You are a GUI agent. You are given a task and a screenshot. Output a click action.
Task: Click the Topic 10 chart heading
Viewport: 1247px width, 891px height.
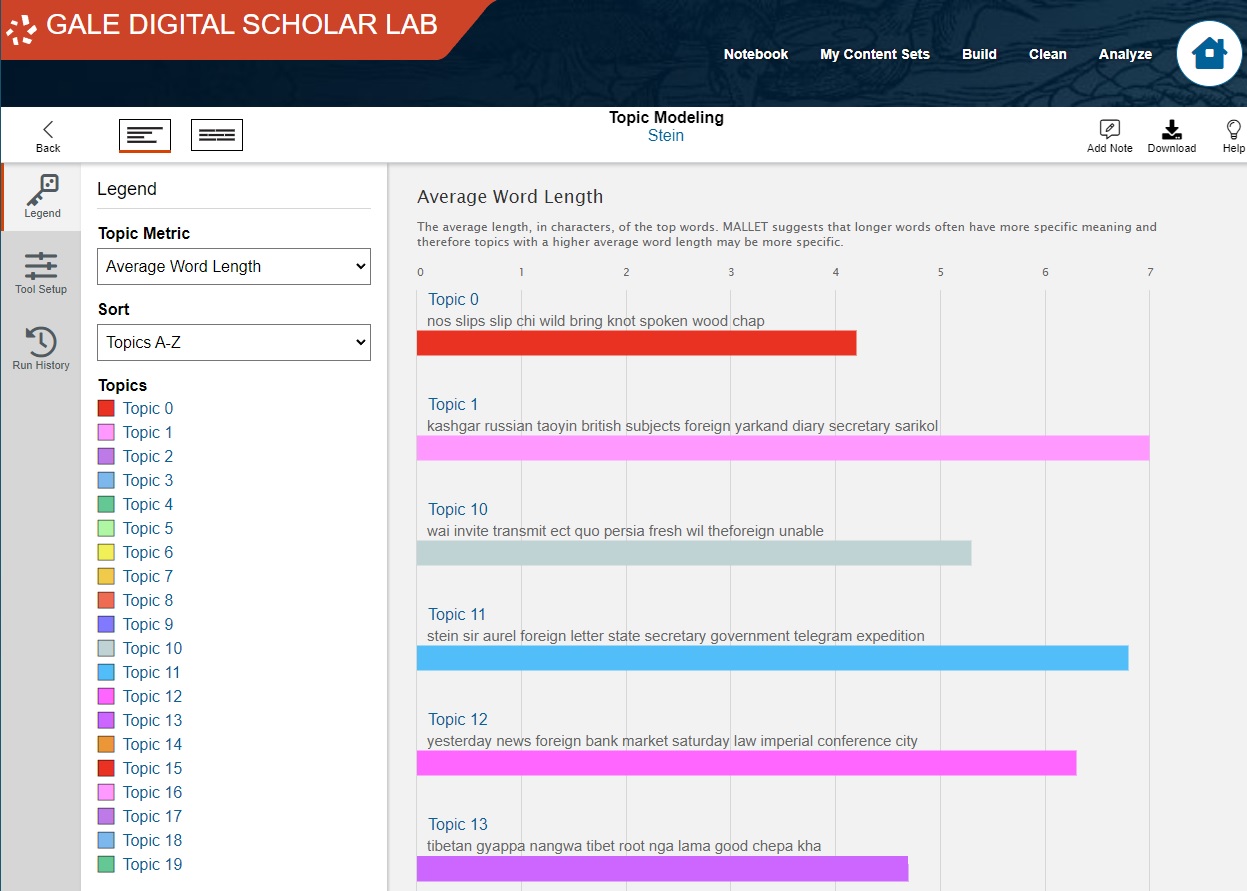[458, 509]
